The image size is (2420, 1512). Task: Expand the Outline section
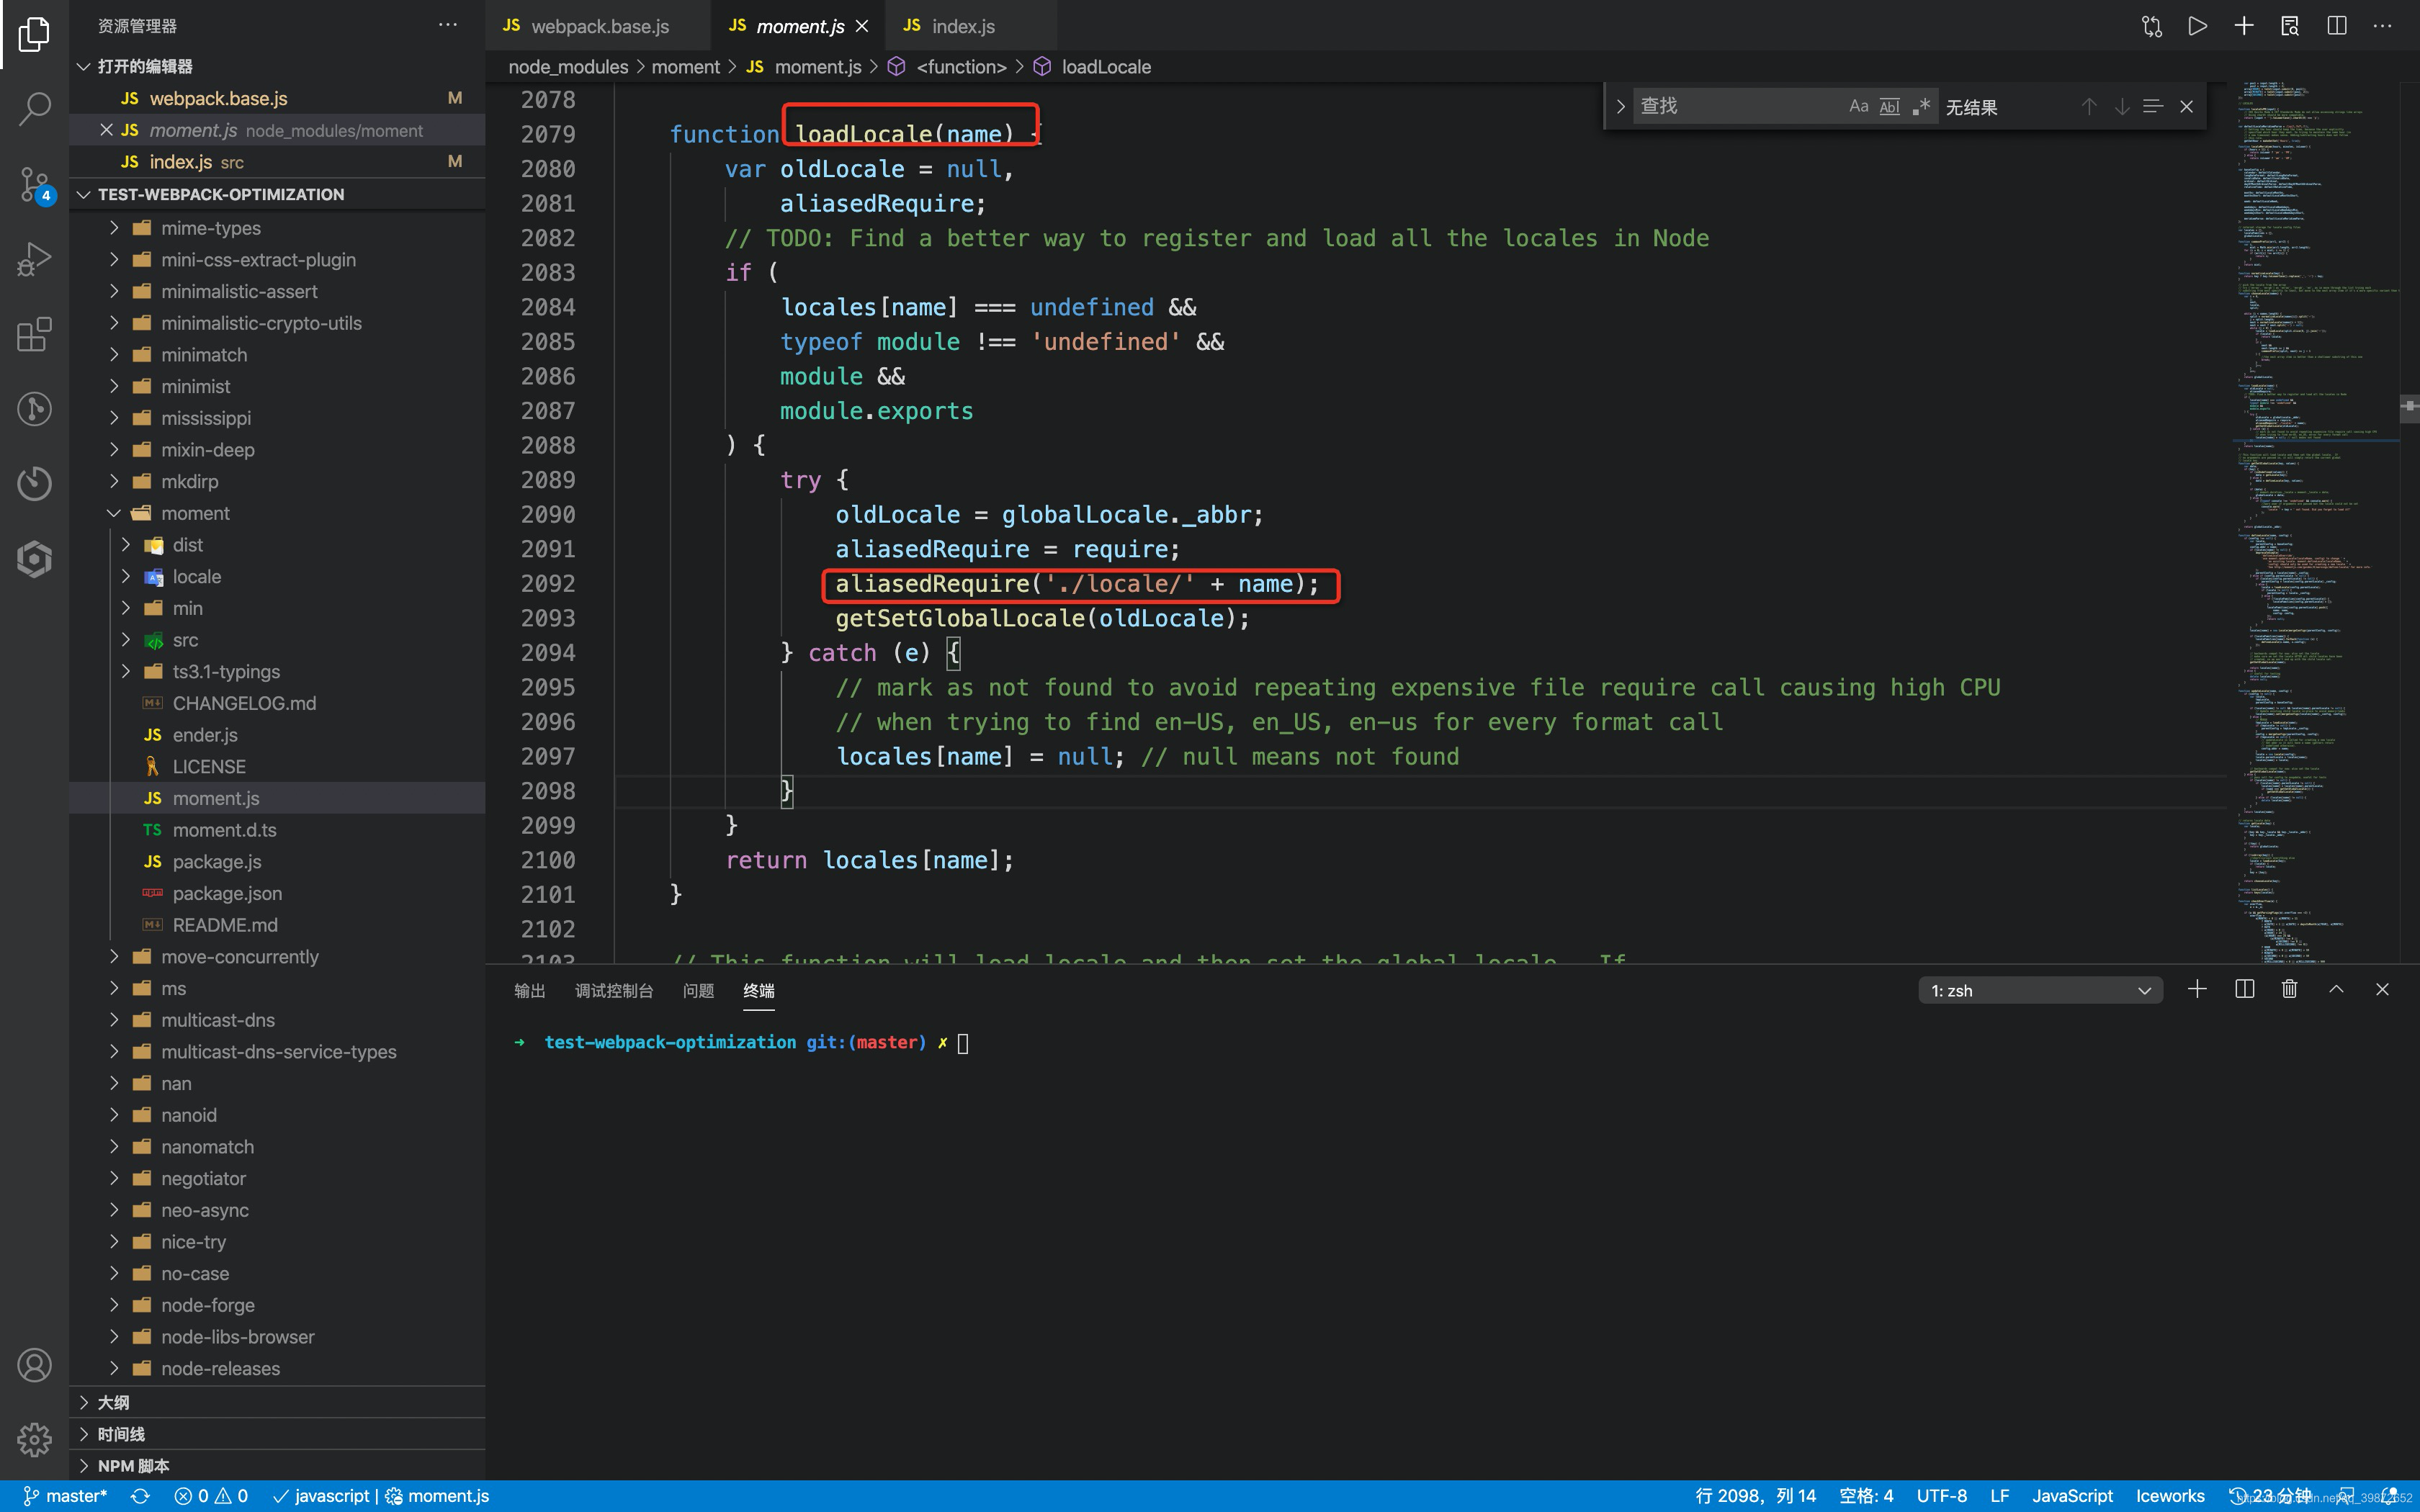tap(277, 1402)
